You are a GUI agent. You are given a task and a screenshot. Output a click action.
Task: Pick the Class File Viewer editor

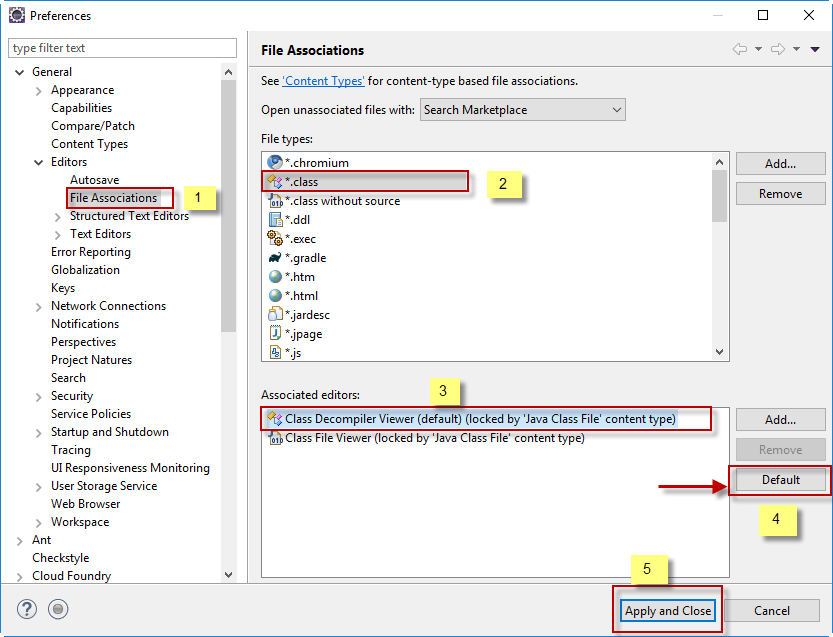(x=434, y=438)
